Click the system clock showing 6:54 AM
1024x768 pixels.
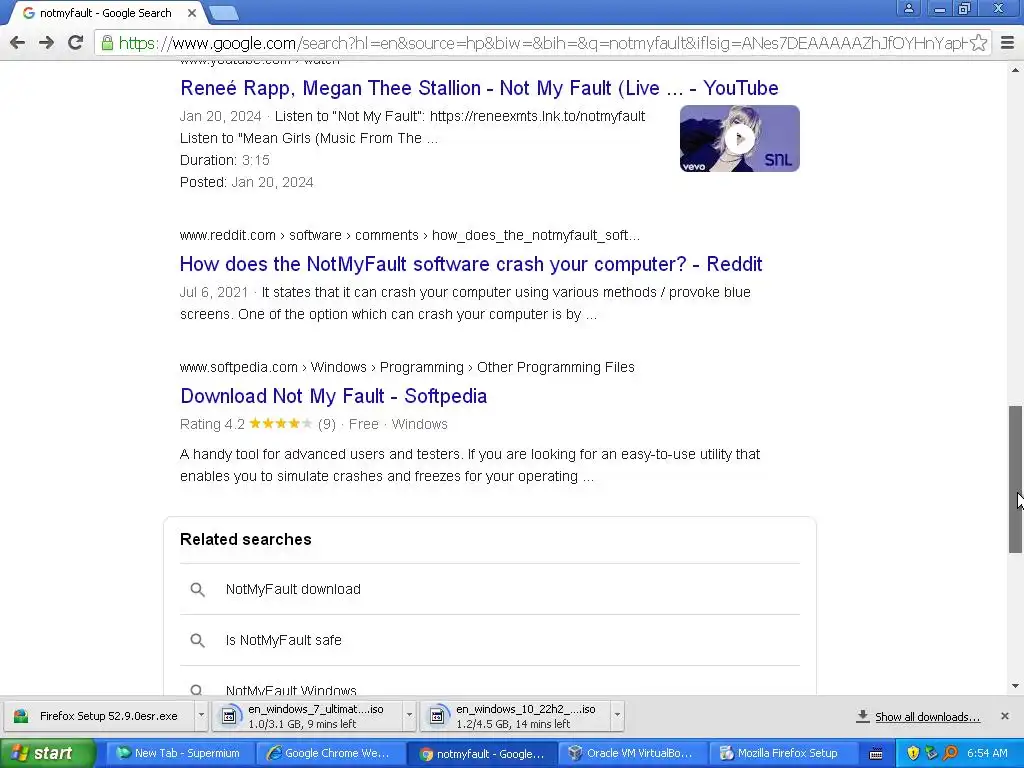point(987,753)
